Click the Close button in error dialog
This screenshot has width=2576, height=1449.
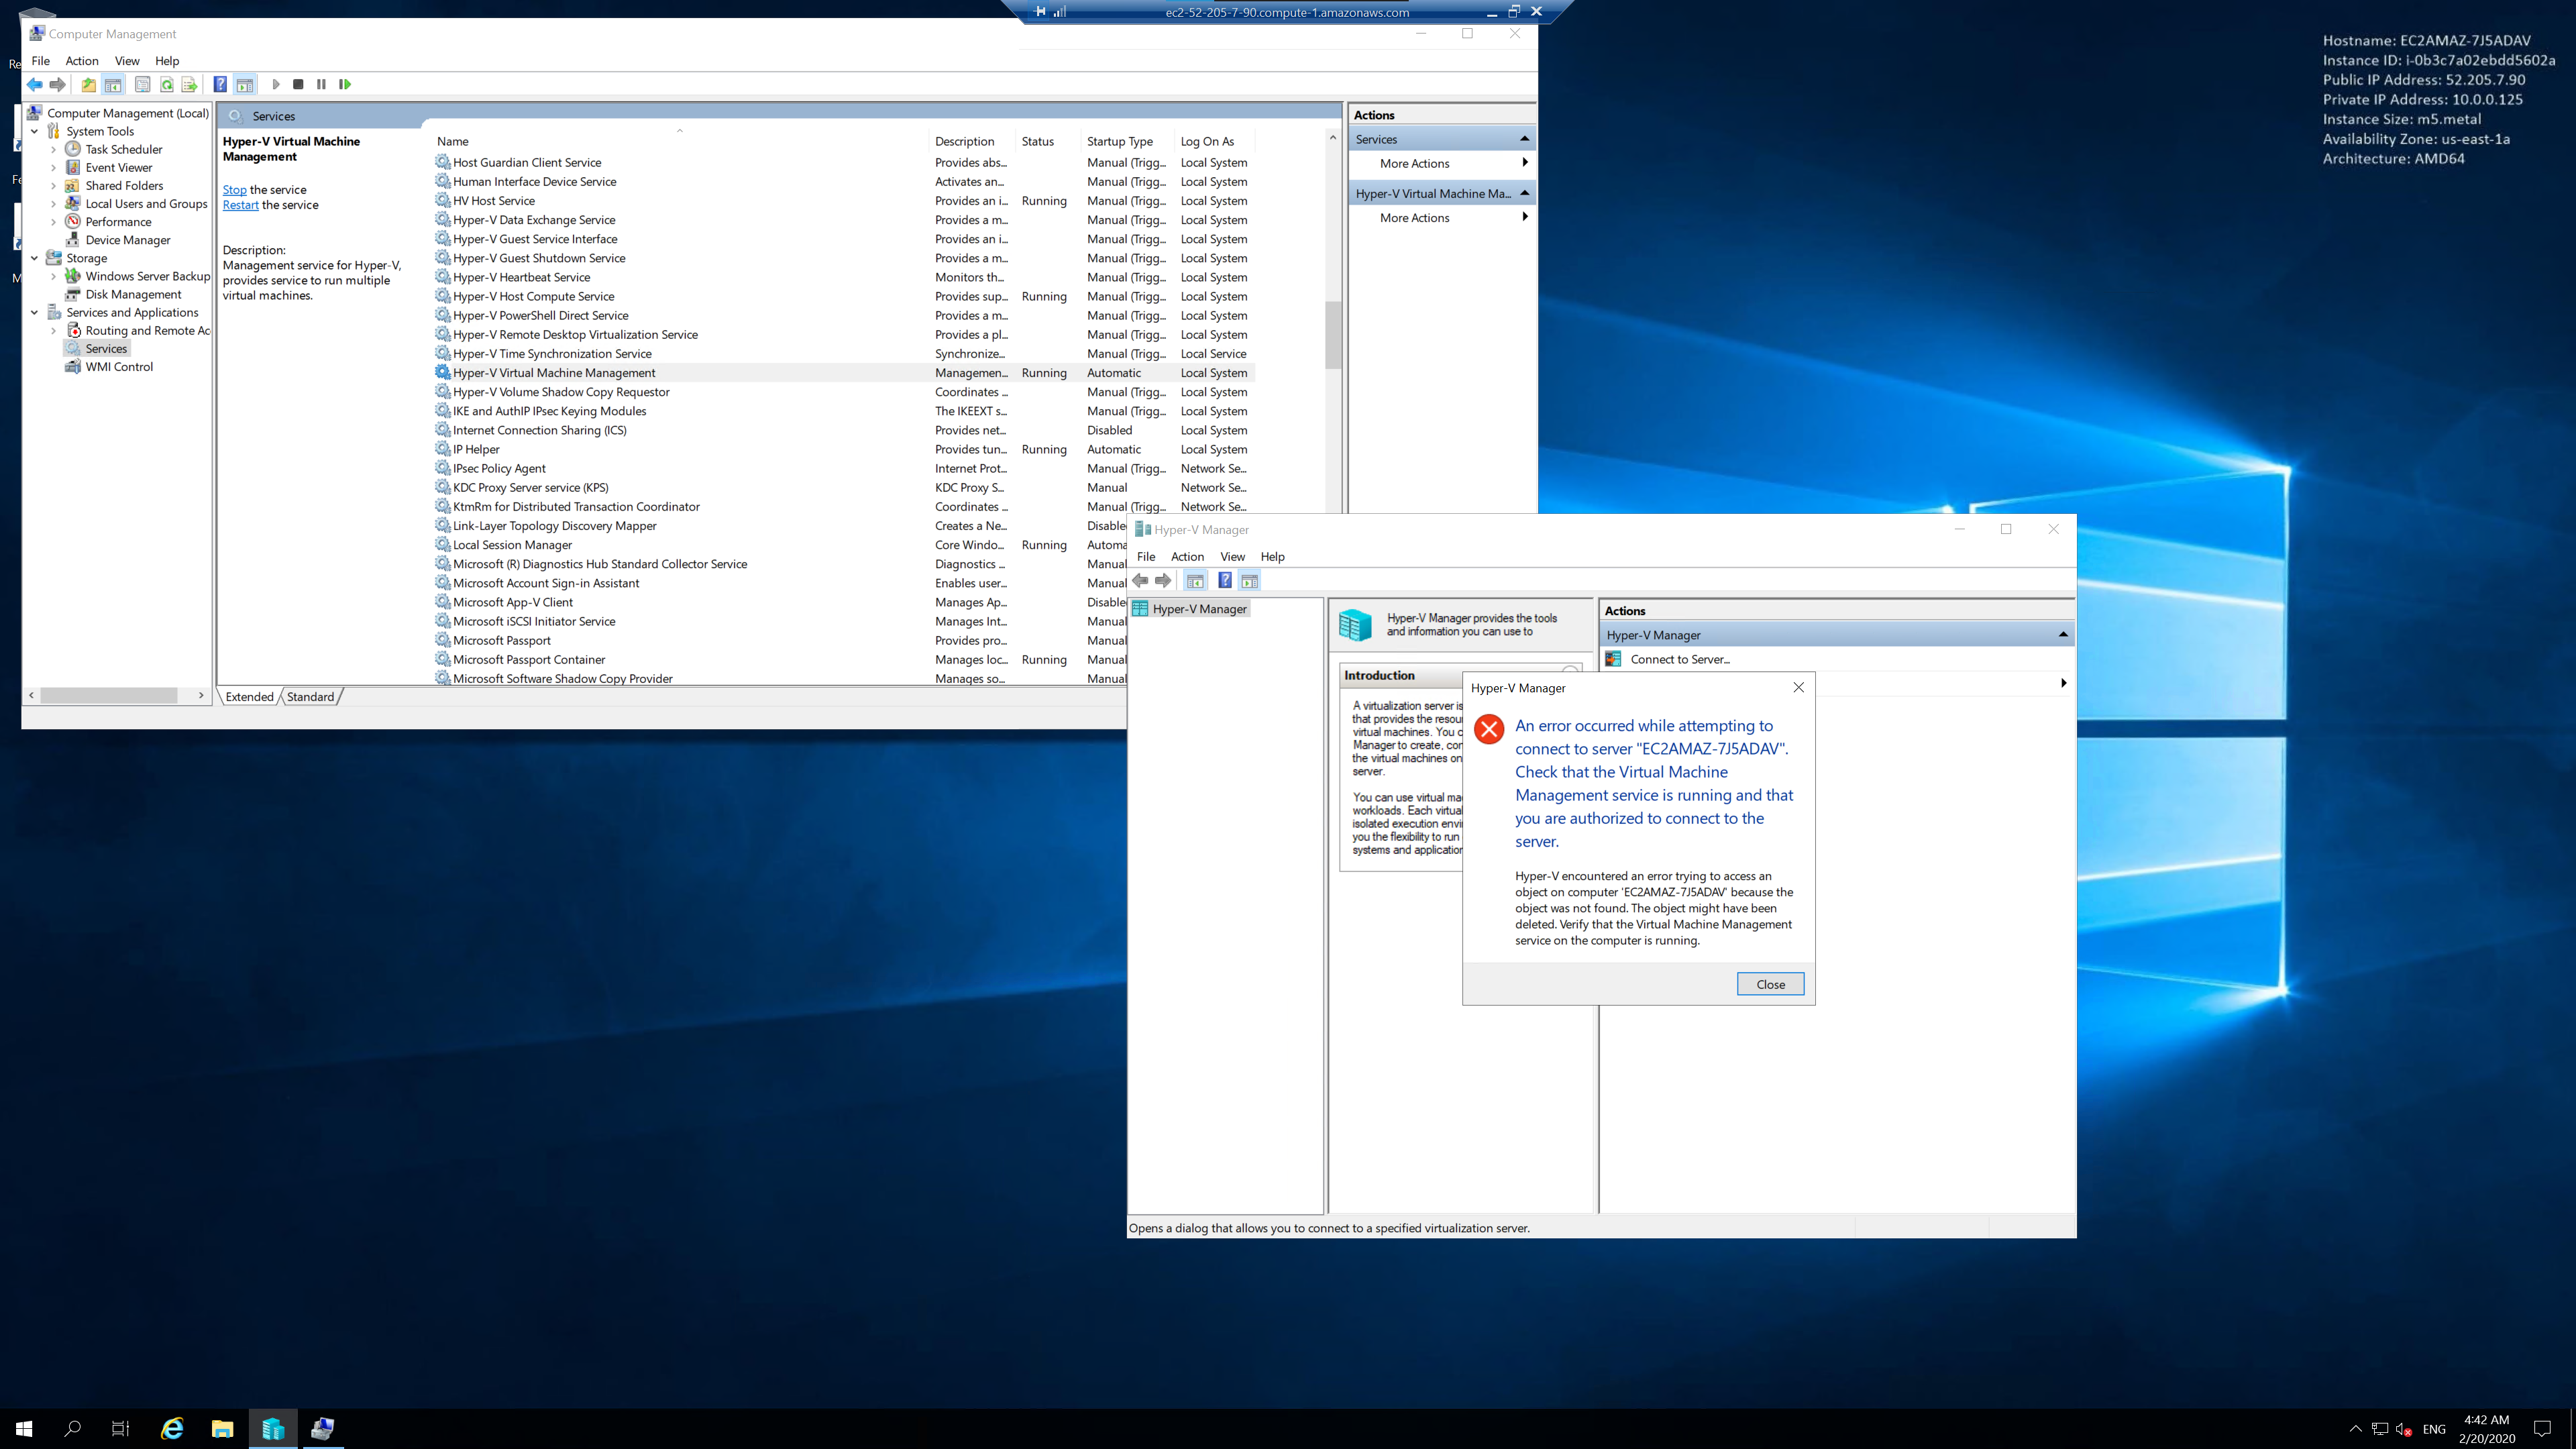pos(1769,984)
